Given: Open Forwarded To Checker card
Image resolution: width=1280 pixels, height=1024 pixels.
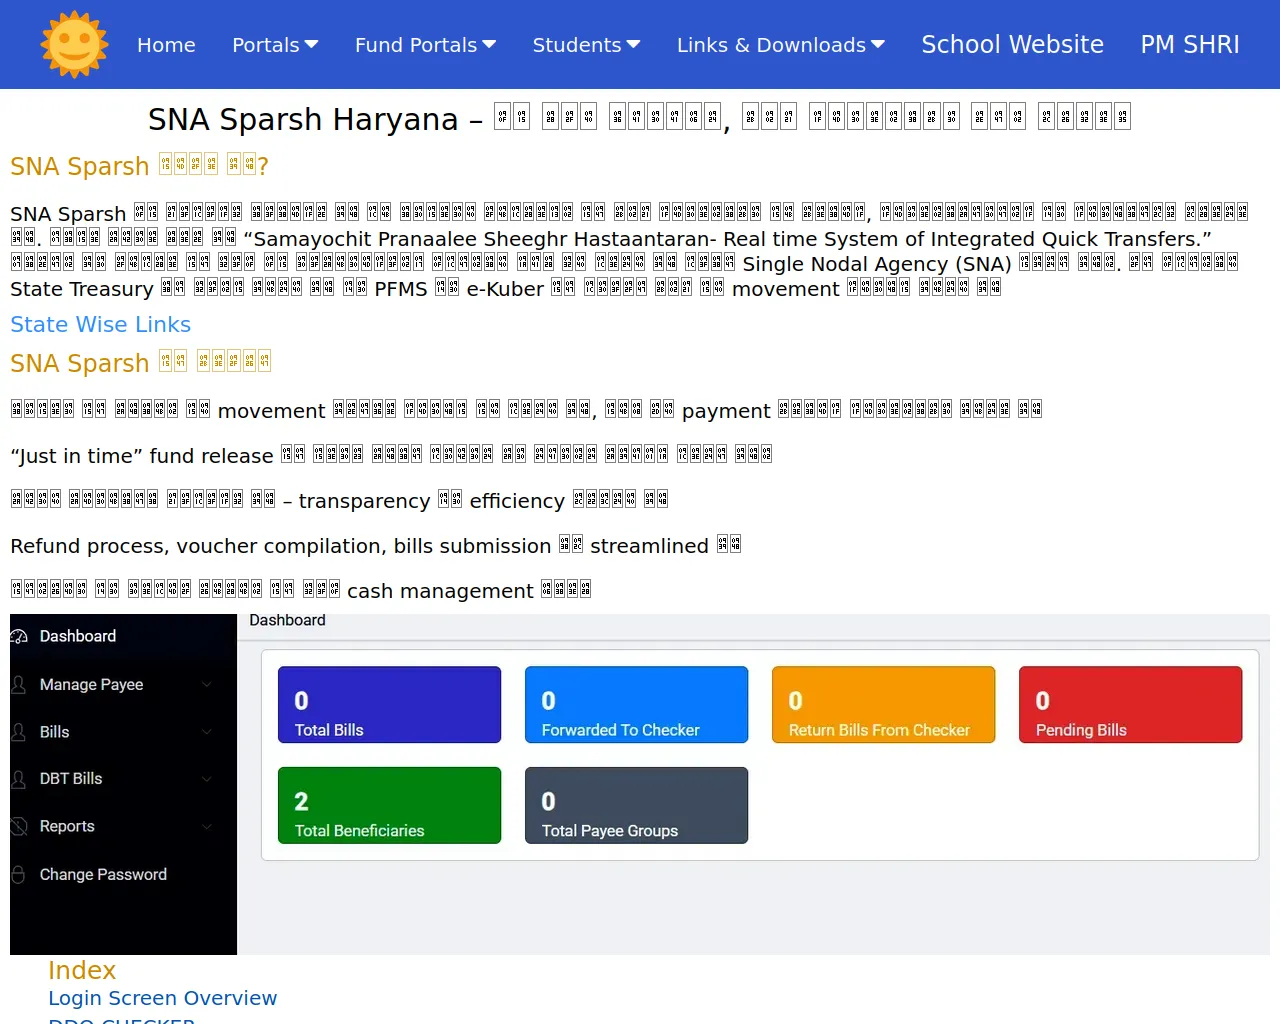Looking at the screenshot, I should coord(636,705).
